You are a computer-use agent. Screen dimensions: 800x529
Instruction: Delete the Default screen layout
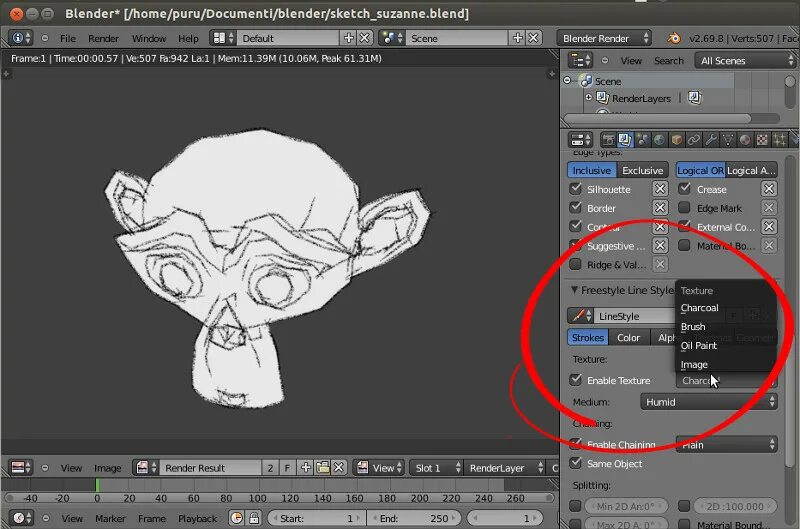pyautogui.click(x=364, y=38)
